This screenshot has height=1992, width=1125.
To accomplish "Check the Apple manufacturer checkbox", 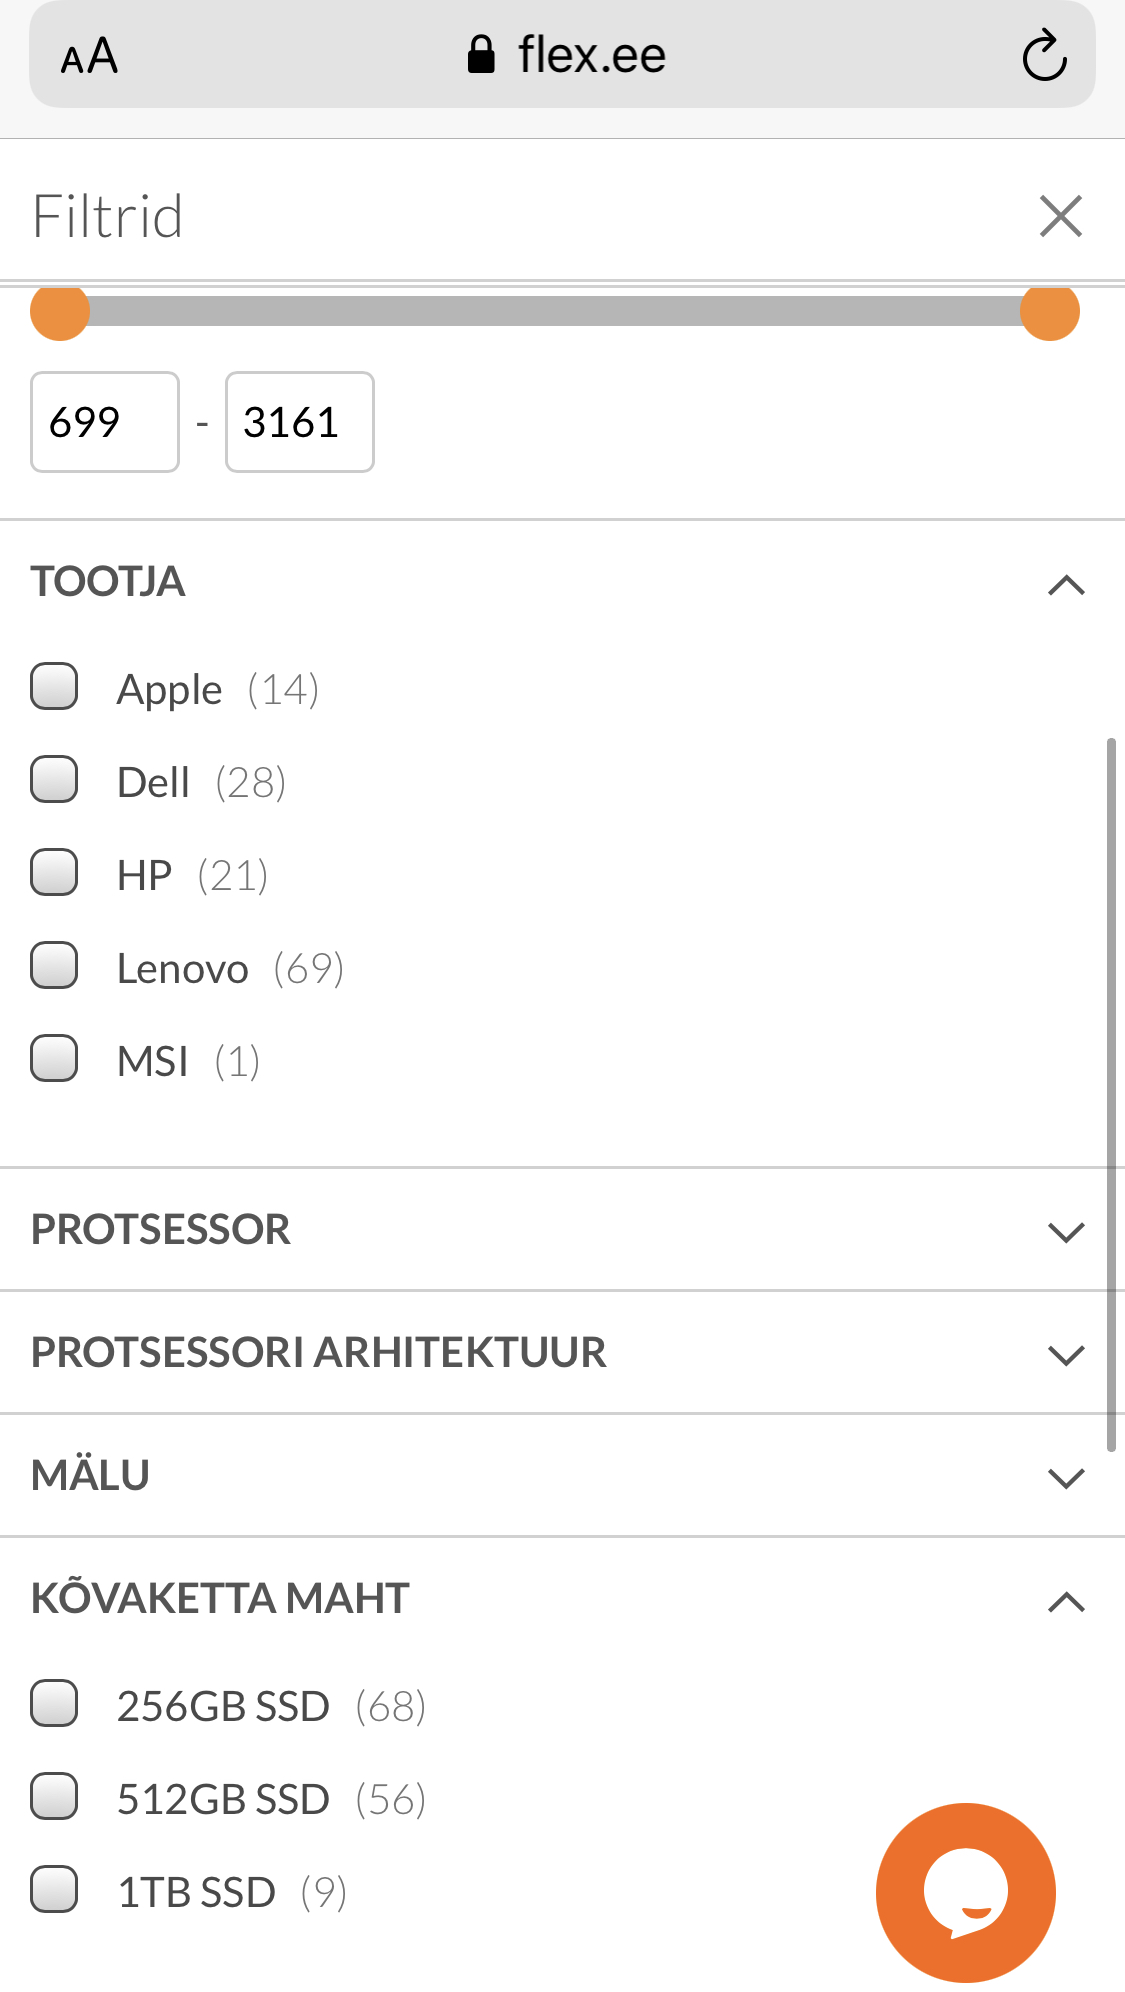I will [x=54, y=687].
